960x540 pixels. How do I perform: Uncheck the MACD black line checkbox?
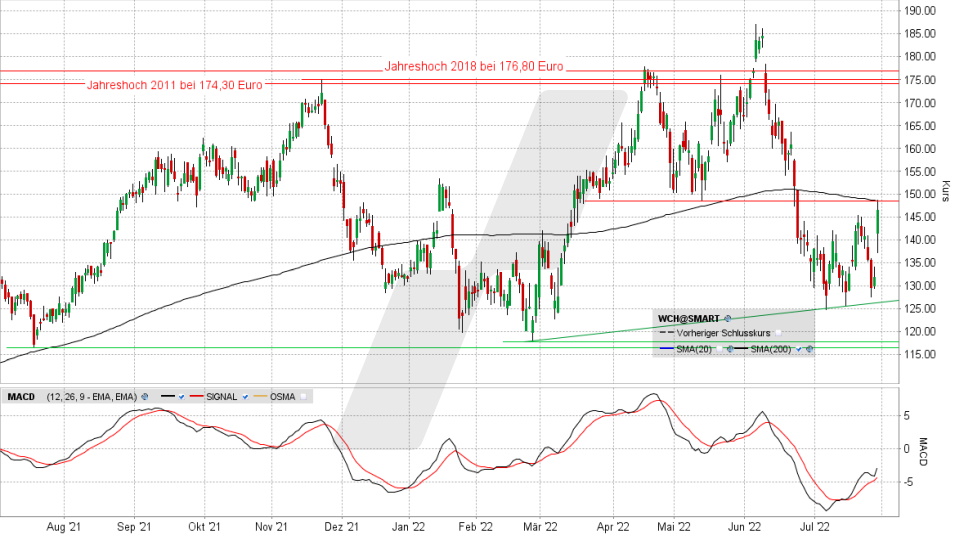(181, 397)
